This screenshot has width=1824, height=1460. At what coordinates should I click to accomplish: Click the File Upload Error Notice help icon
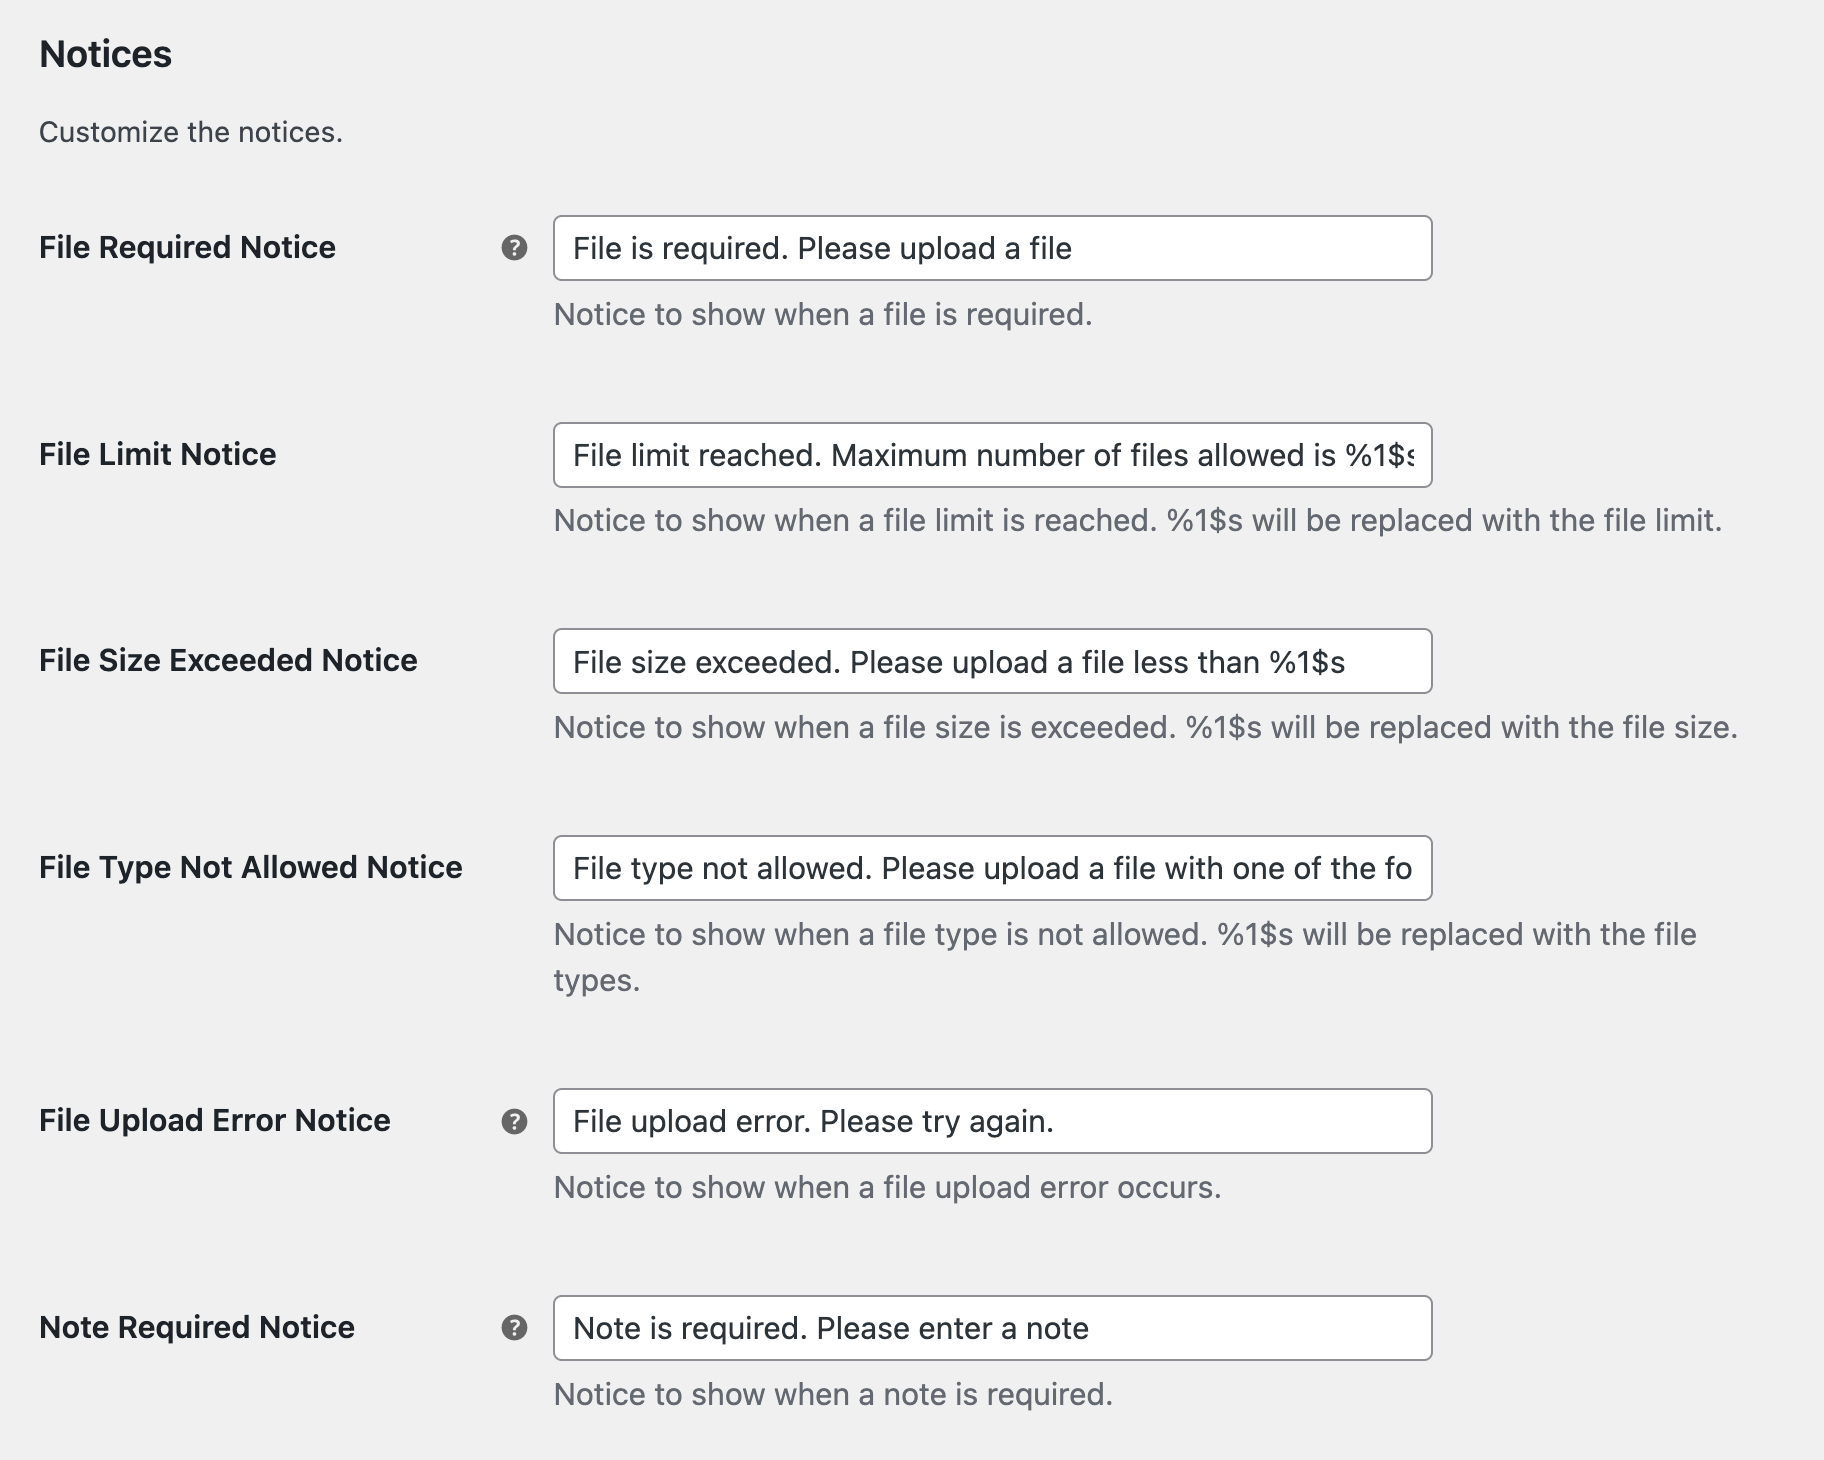click(x=514, y=1121)
